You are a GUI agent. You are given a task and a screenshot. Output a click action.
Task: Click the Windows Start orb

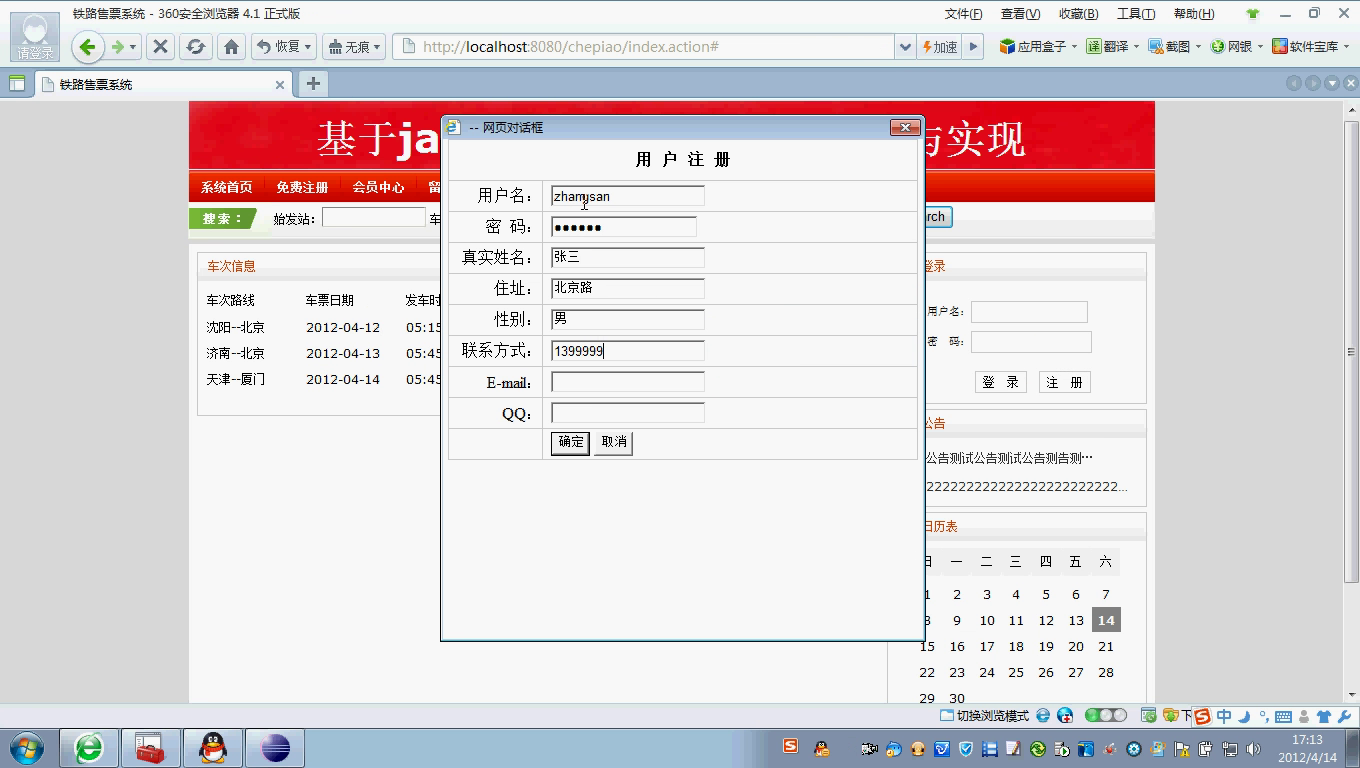pyautogui.click(x=27, y=748)
